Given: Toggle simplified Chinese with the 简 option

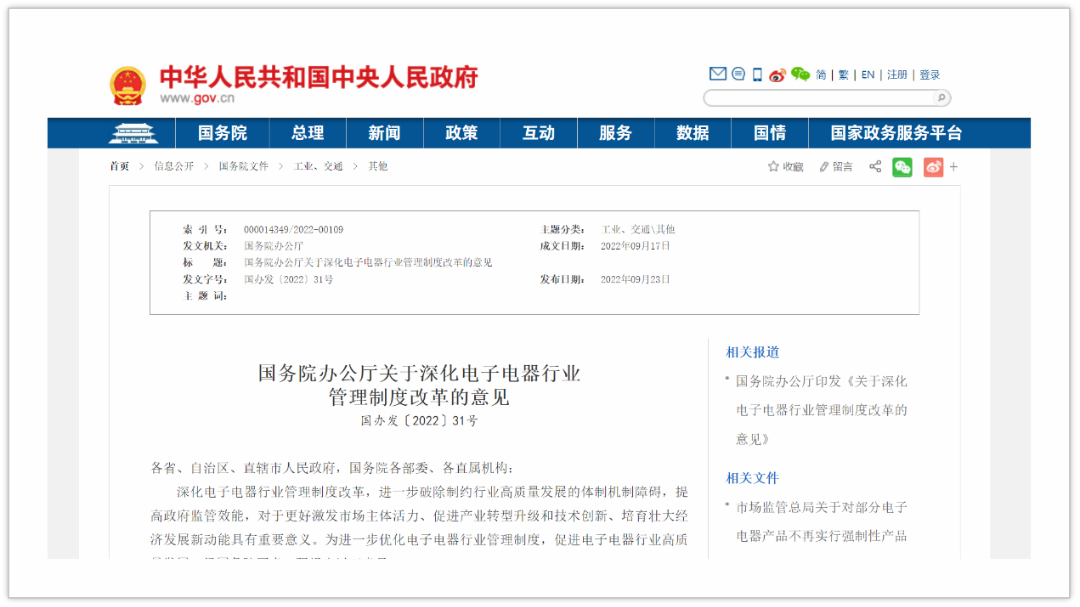Looking at the screenshot, I should [820, 74].
